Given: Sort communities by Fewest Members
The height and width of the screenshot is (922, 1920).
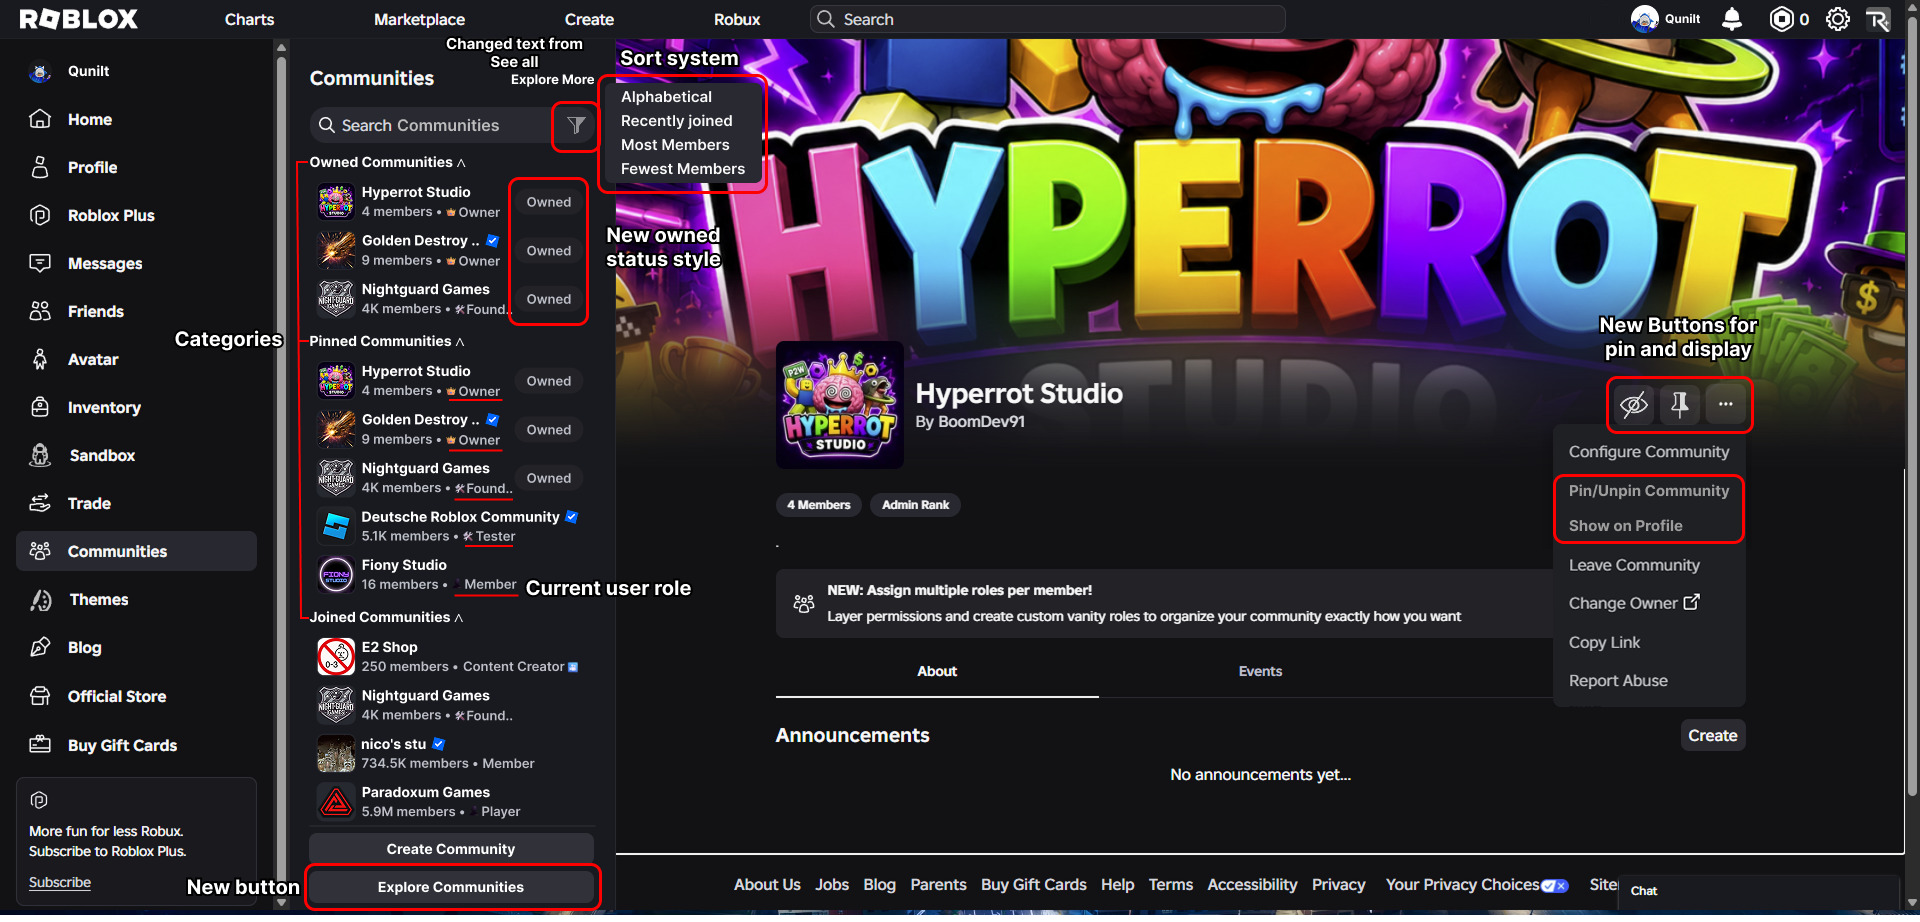Looking at the screenshot, I should (x=683, y=169).
